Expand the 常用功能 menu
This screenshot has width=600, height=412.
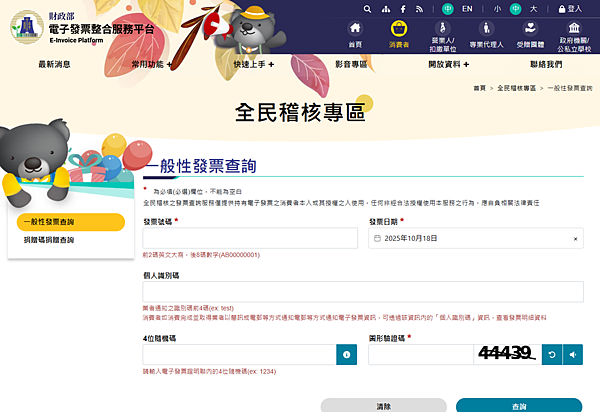tap(152, 64)
